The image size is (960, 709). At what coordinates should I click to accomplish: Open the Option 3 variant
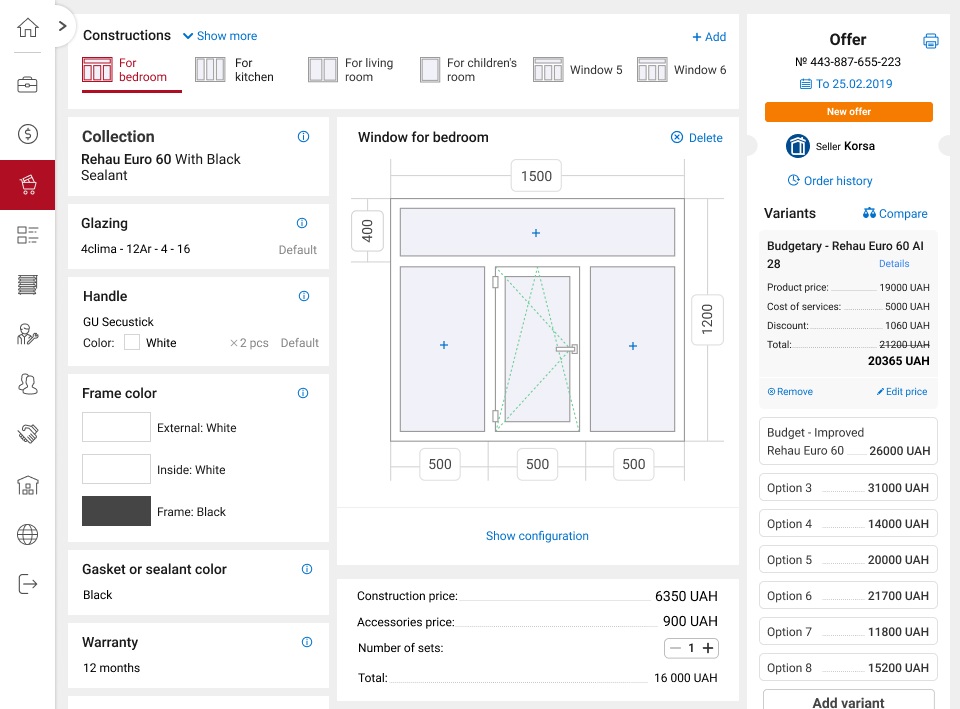tap(848, 488)
